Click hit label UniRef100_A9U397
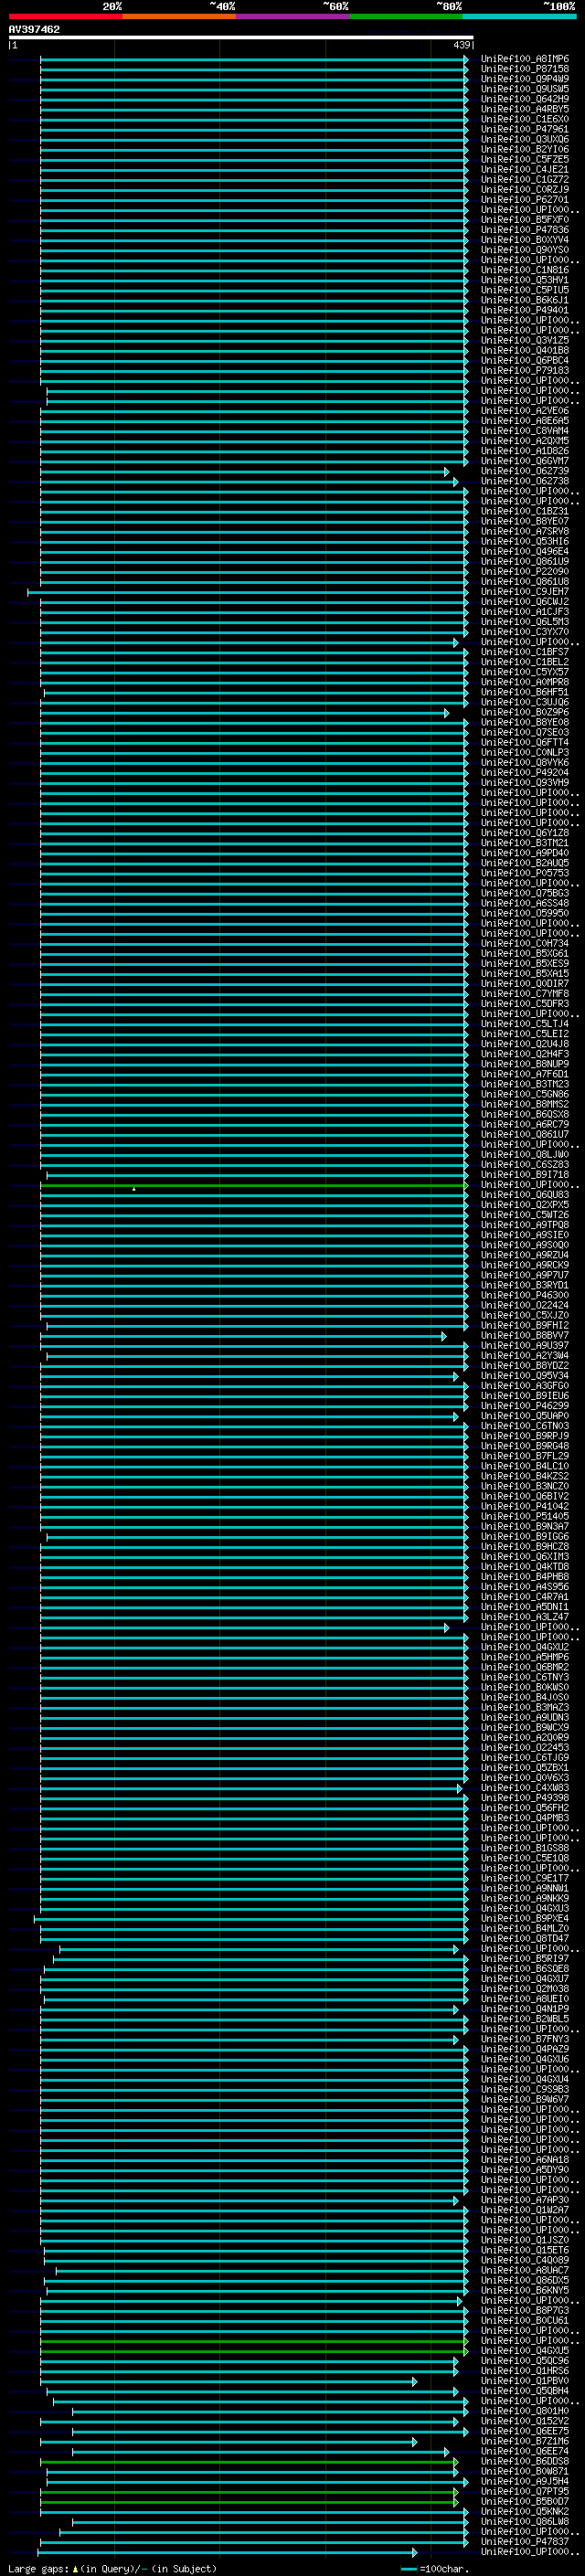 tap(524, 1345)
